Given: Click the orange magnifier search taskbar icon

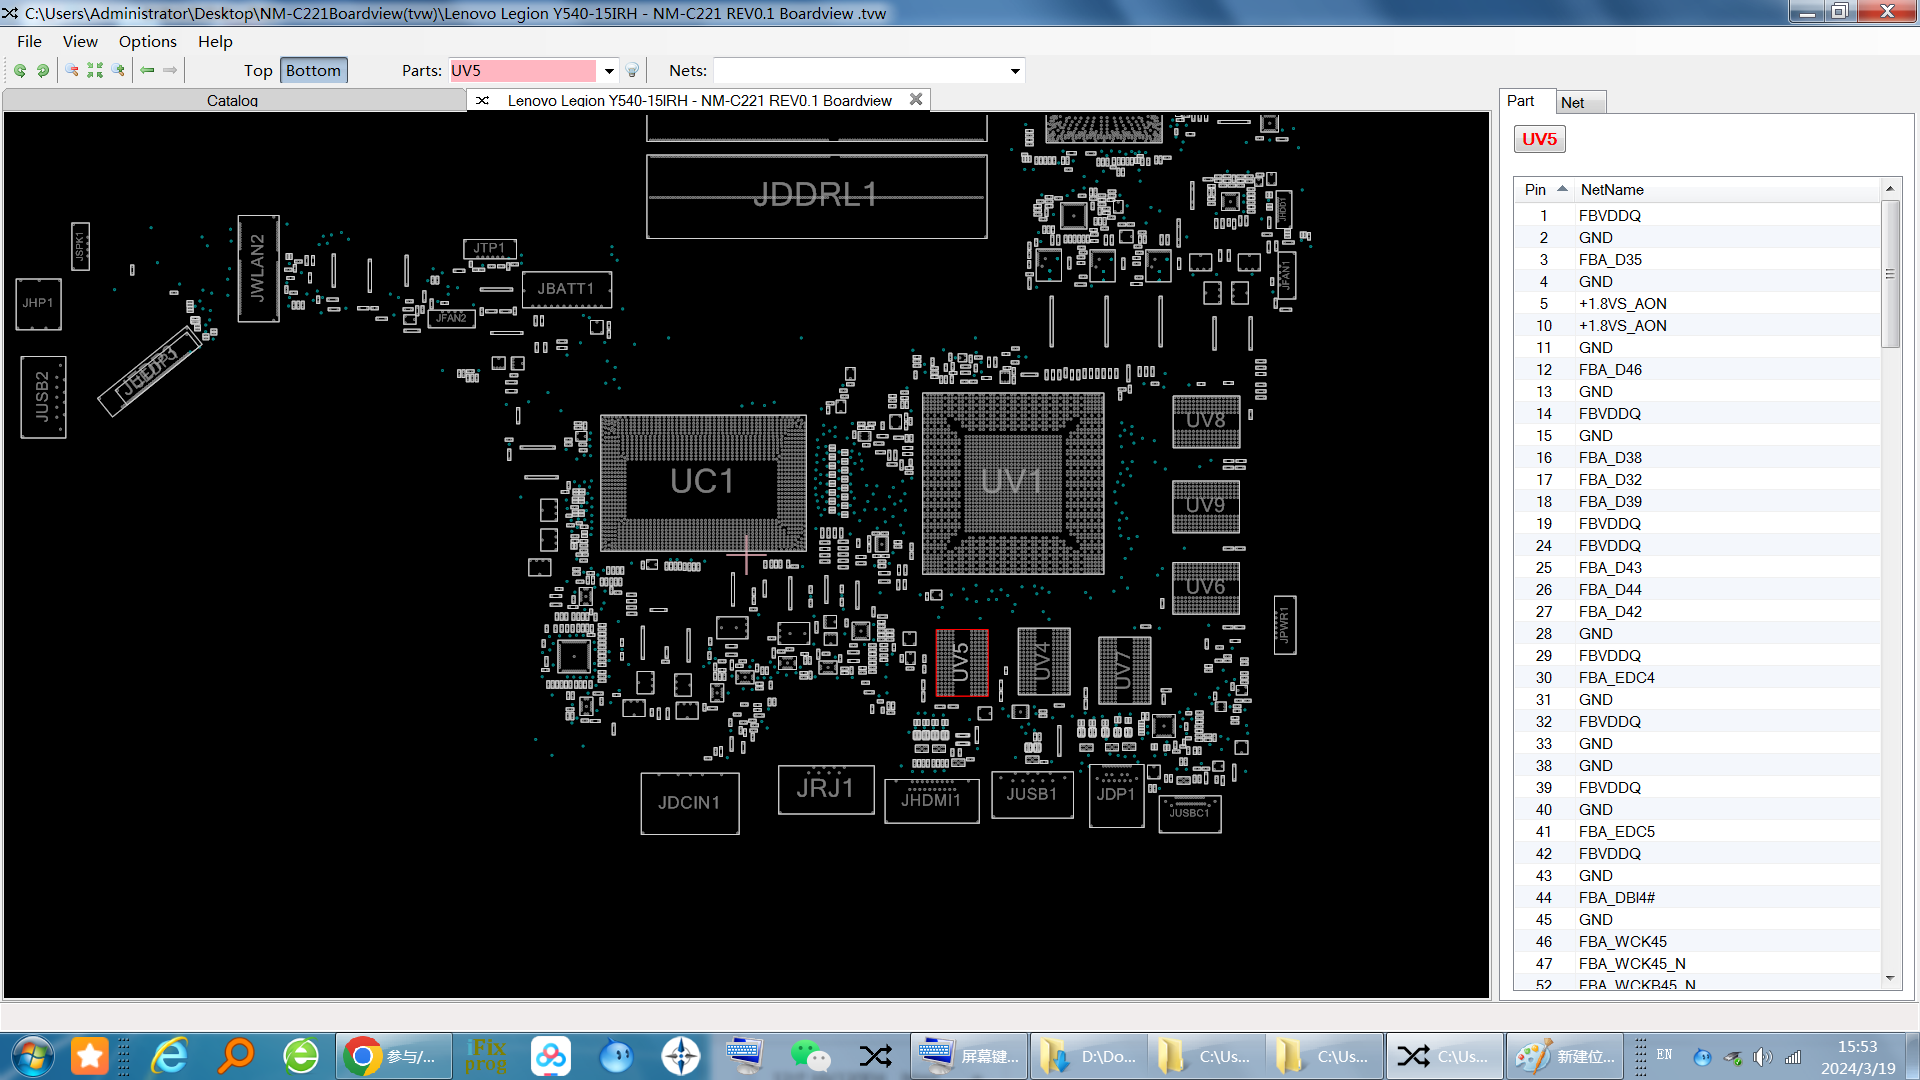Looking at the screenshot, I should 236,1056.
